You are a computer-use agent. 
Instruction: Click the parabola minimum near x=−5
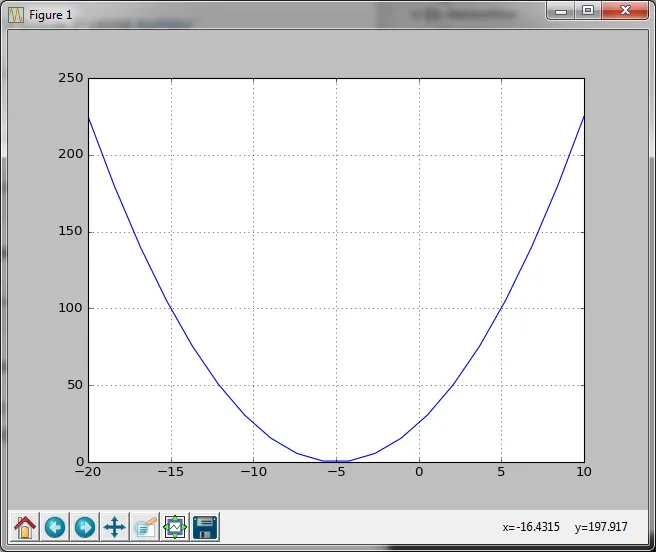(336, 461)
